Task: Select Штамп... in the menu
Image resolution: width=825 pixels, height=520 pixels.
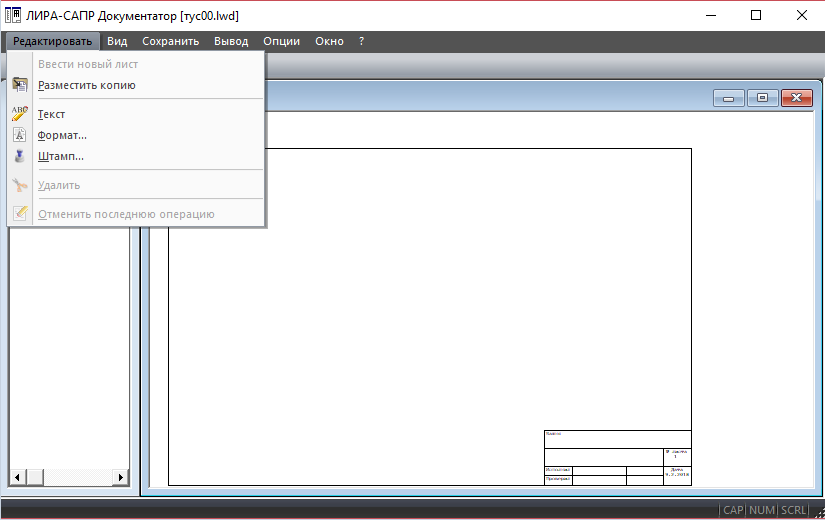Action: pyautogui.click(x=136, y=156)
